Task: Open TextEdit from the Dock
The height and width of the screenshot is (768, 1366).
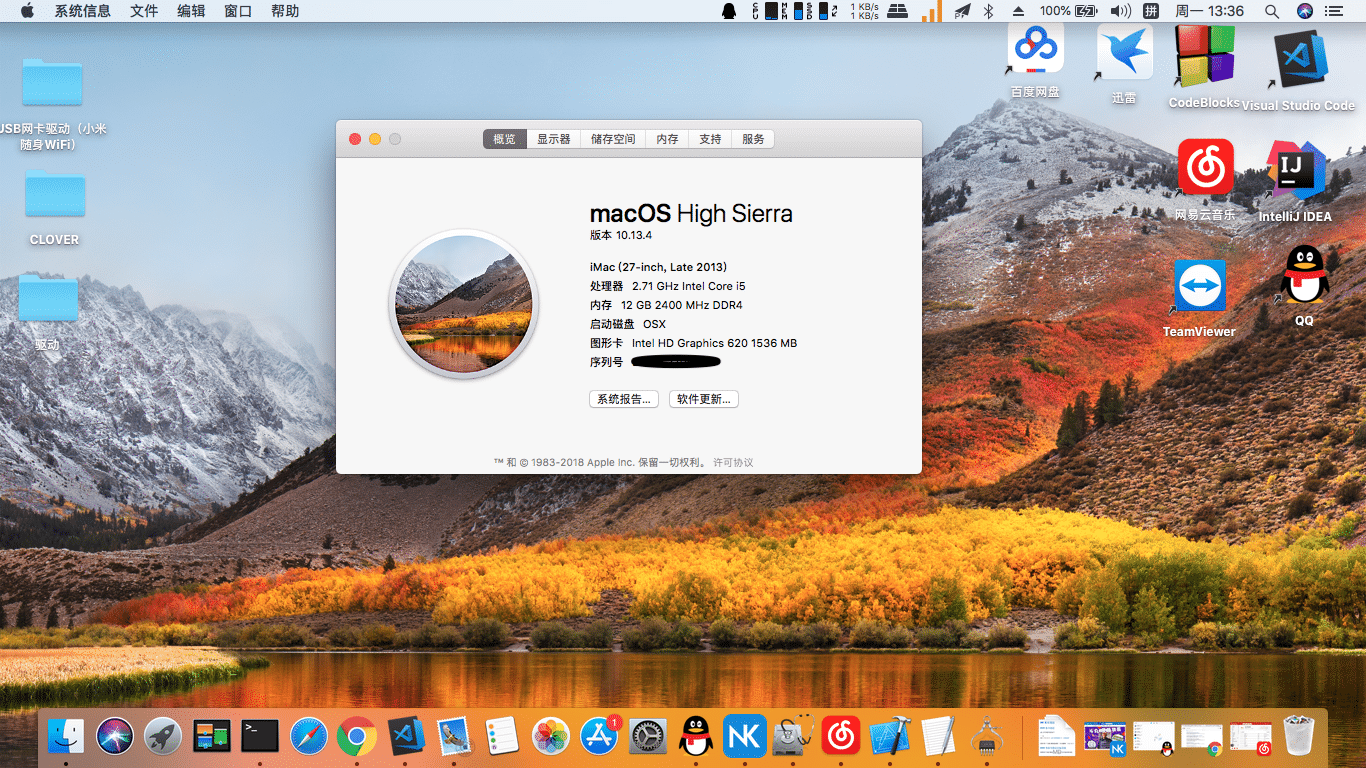Action: pyautogui.click(x=938, y=736)
